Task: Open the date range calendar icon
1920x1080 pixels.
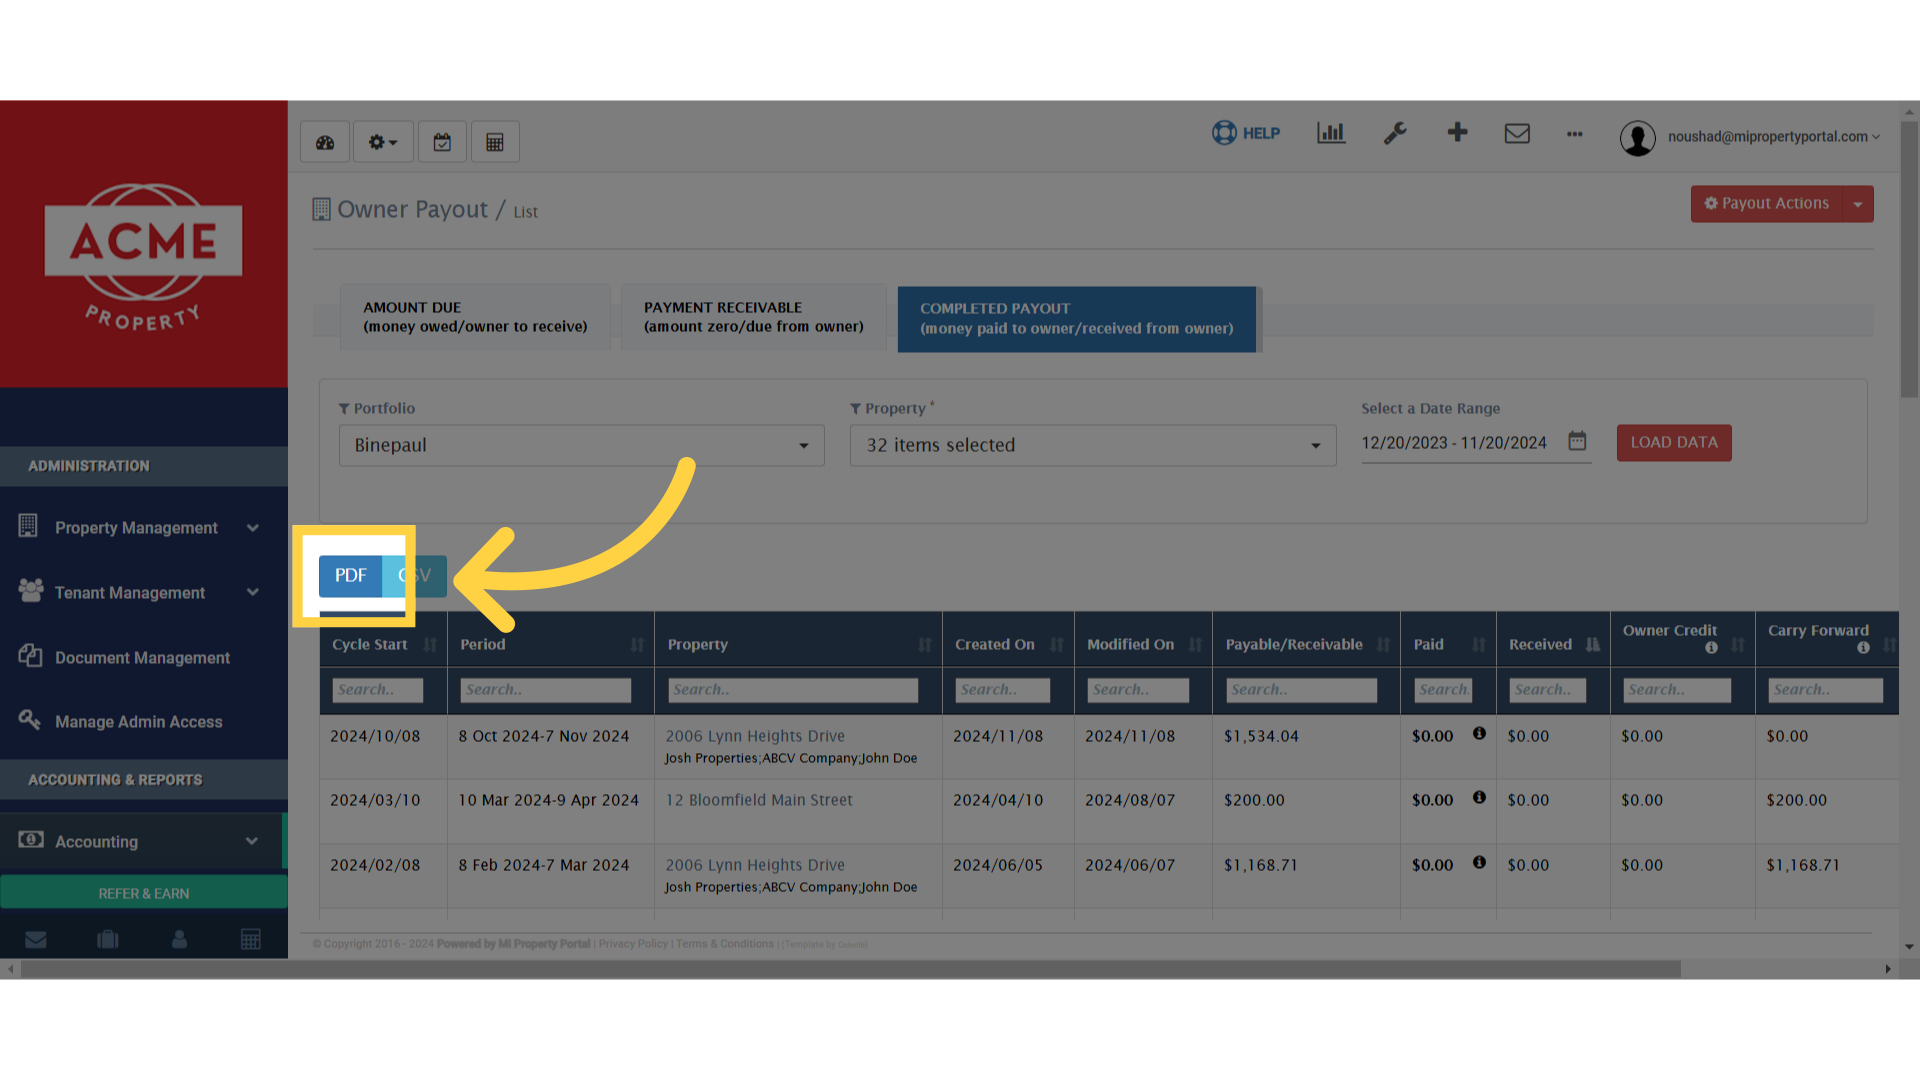Action: click(1577, 441)
